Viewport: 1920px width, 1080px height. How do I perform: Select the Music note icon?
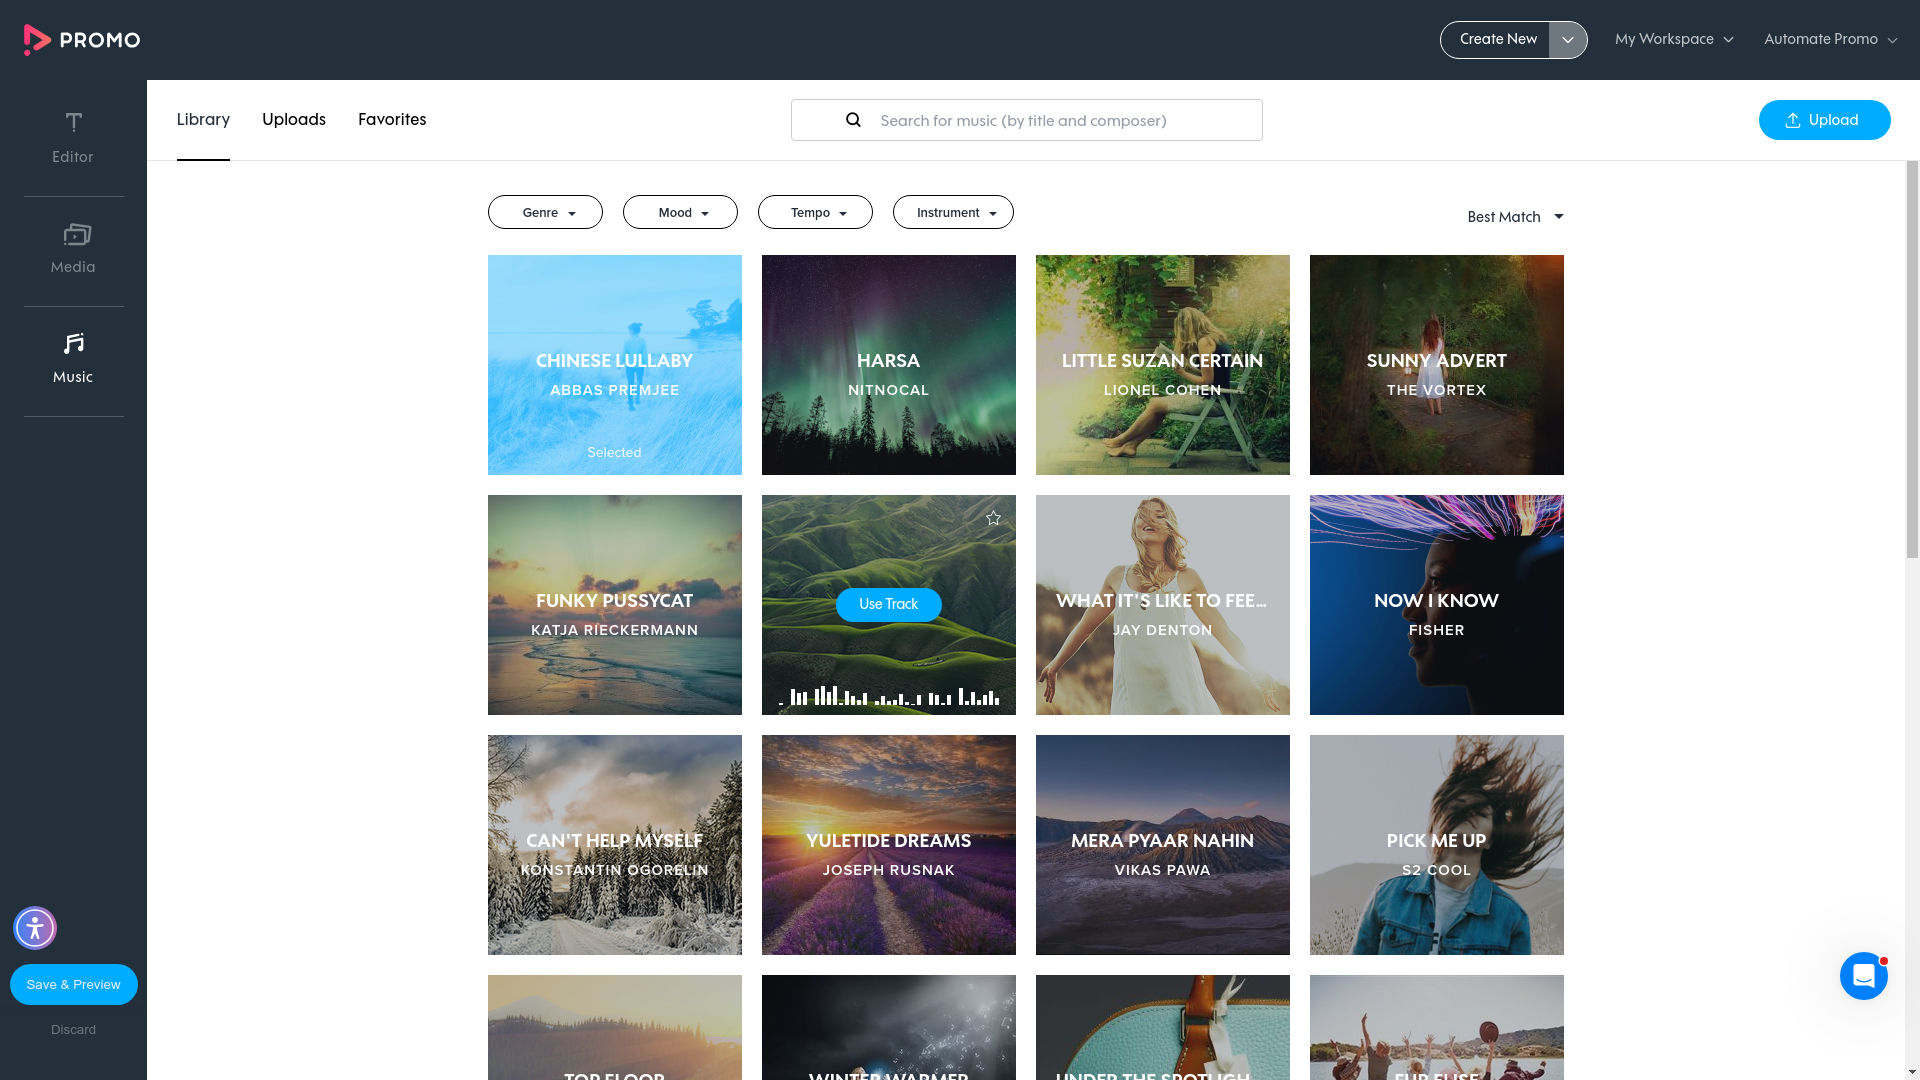[74, 344]
